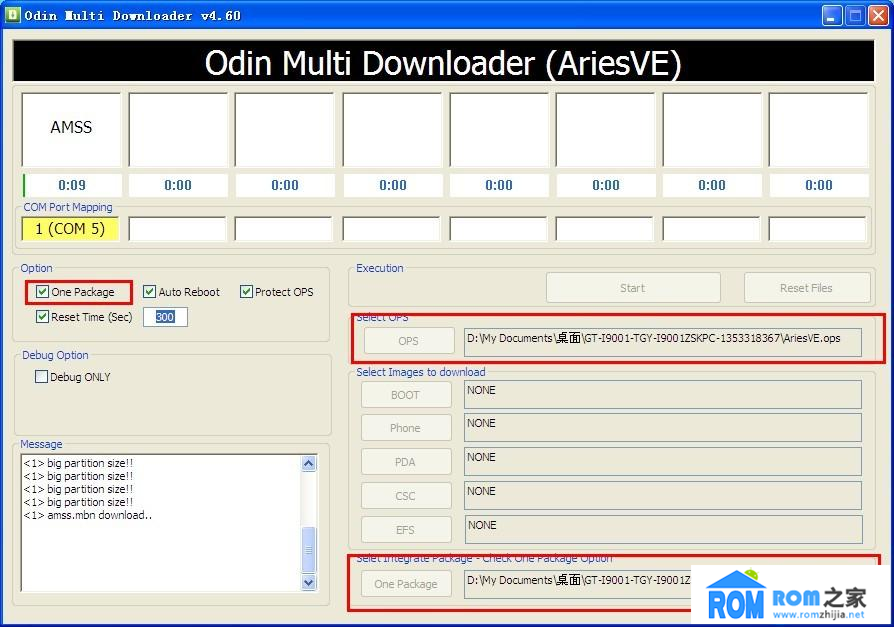Image resolution: width=894 pixels, height=627 pixels.
Task: Disable the Auto Reboot checkbox
Action: coord(149,292)
